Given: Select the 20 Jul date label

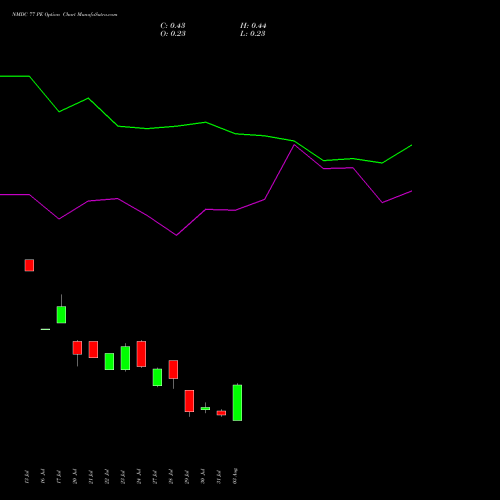Looking at the screenshot, I should 75,476.
